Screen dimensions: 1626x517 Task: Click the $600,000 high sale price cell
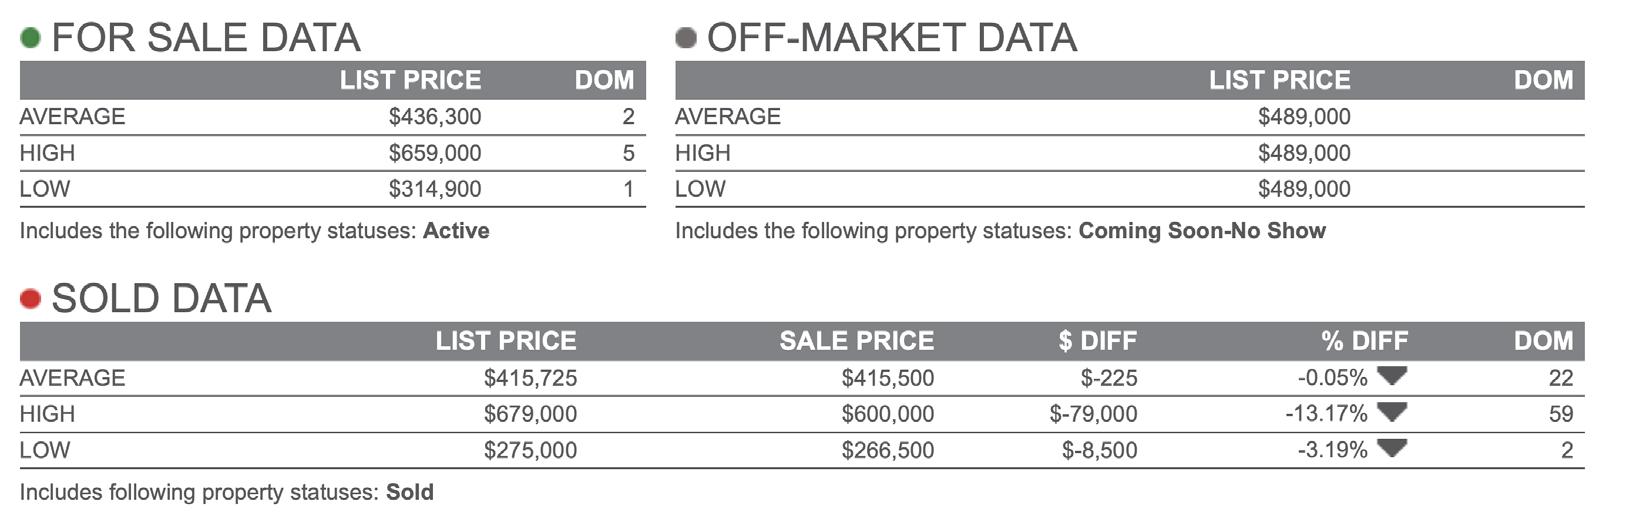887,414
